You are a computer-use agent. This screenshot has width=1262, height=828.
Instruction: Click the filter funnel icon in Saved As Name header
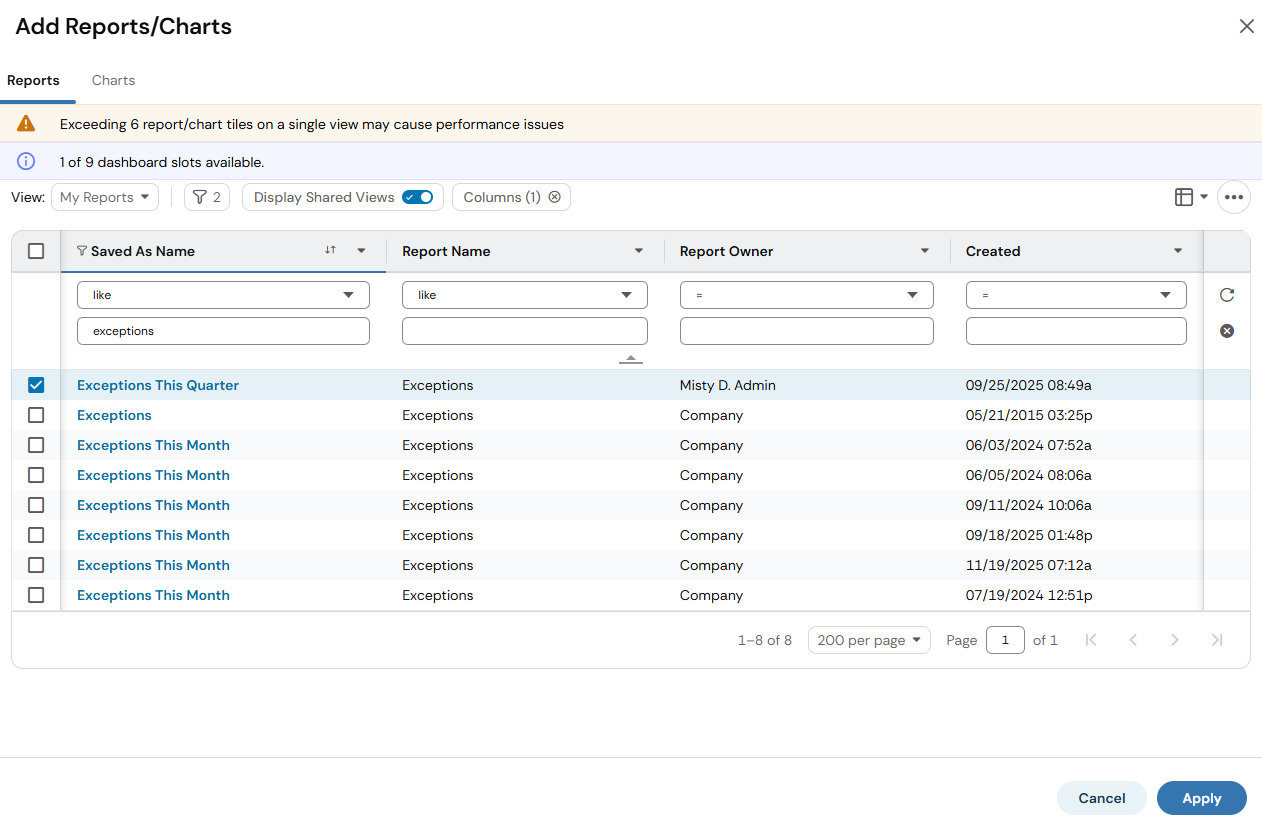[x=82, y=251]
